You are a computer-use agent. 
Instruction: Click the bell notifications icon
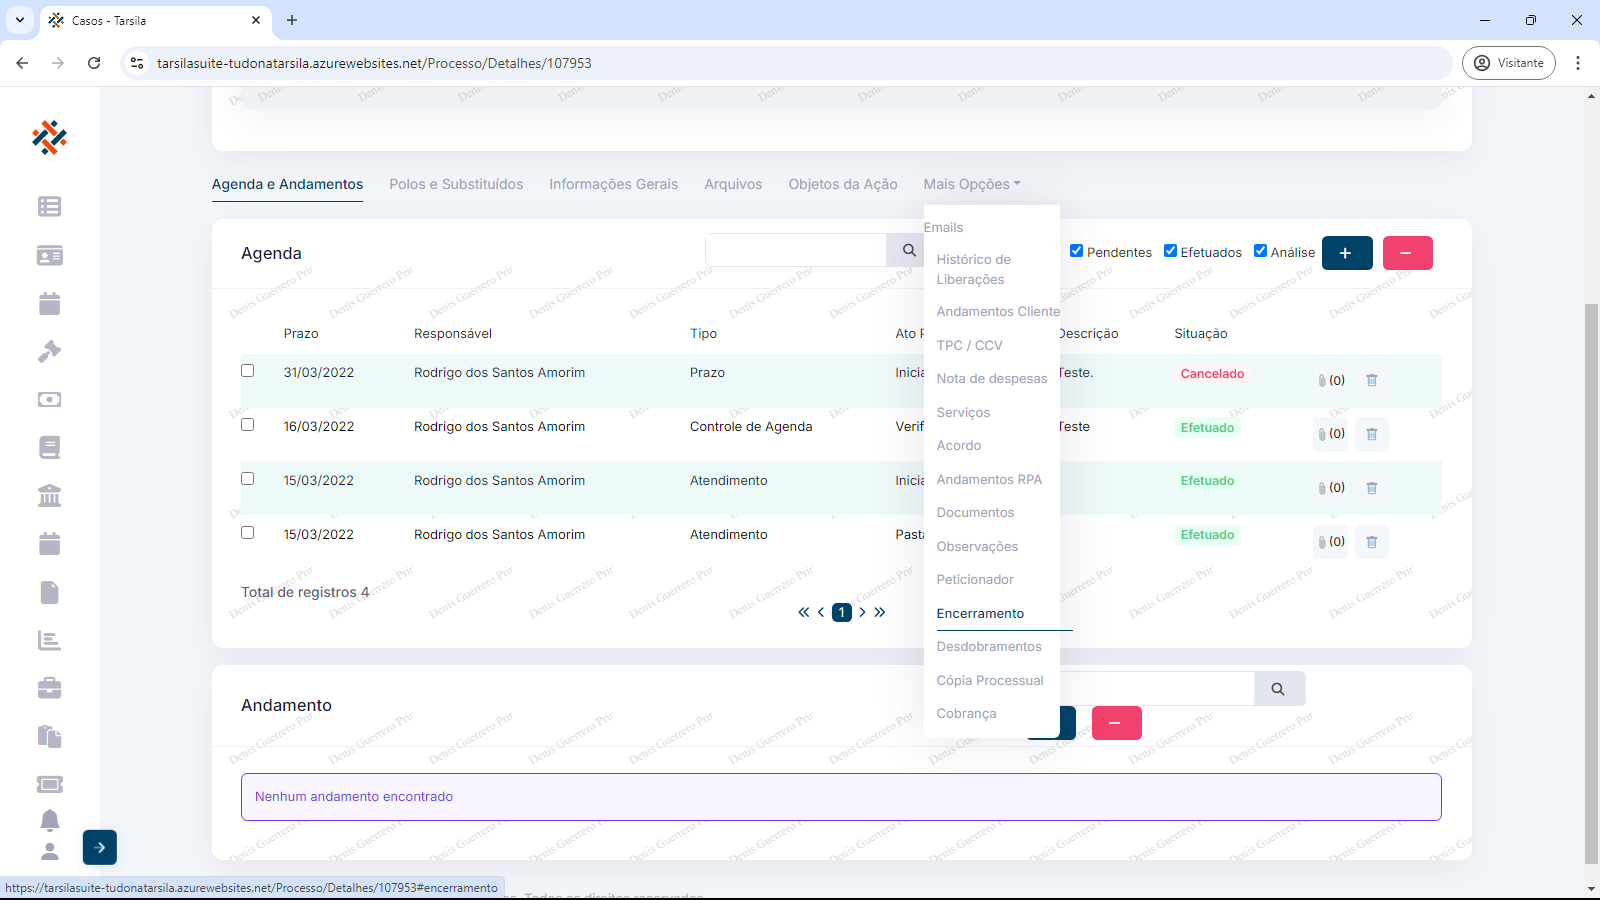click(49, 820)
